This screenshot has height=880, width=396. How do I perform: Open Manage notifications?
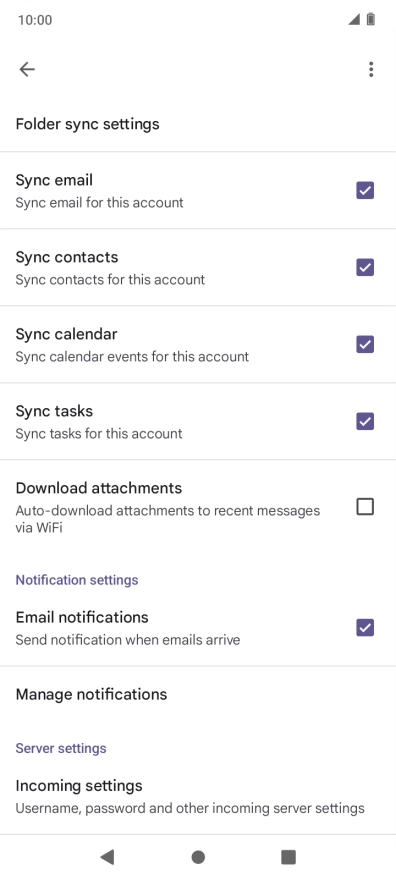tap(198, 694)
